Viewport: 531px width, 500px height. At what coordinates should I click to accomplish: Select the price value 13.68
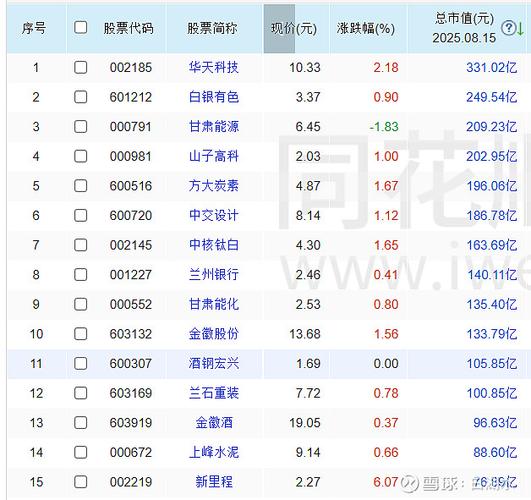[305, 334]
